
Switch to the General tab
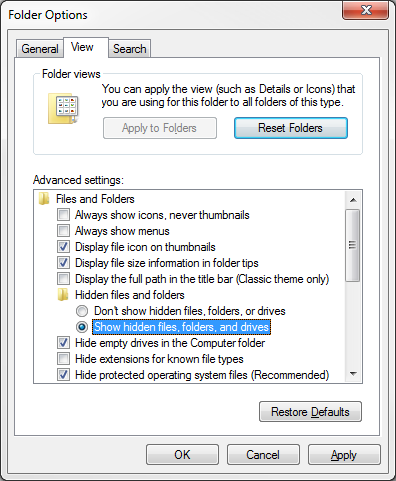click(x=40, y=49)
